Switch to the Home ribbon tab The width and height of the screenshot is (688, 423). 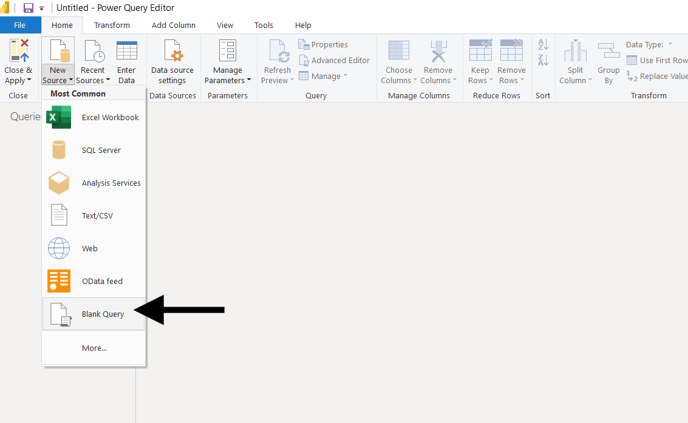(62, 25)
